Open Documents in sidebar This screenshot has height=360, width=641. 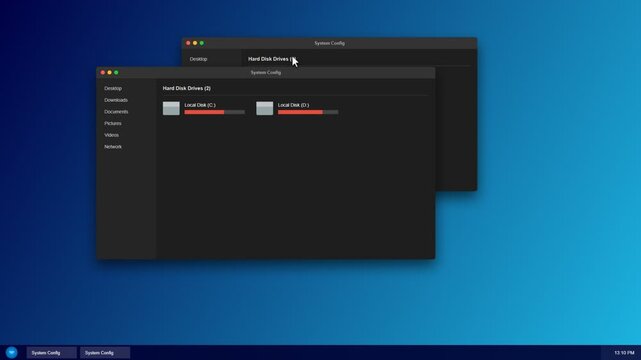click(116, 112)
